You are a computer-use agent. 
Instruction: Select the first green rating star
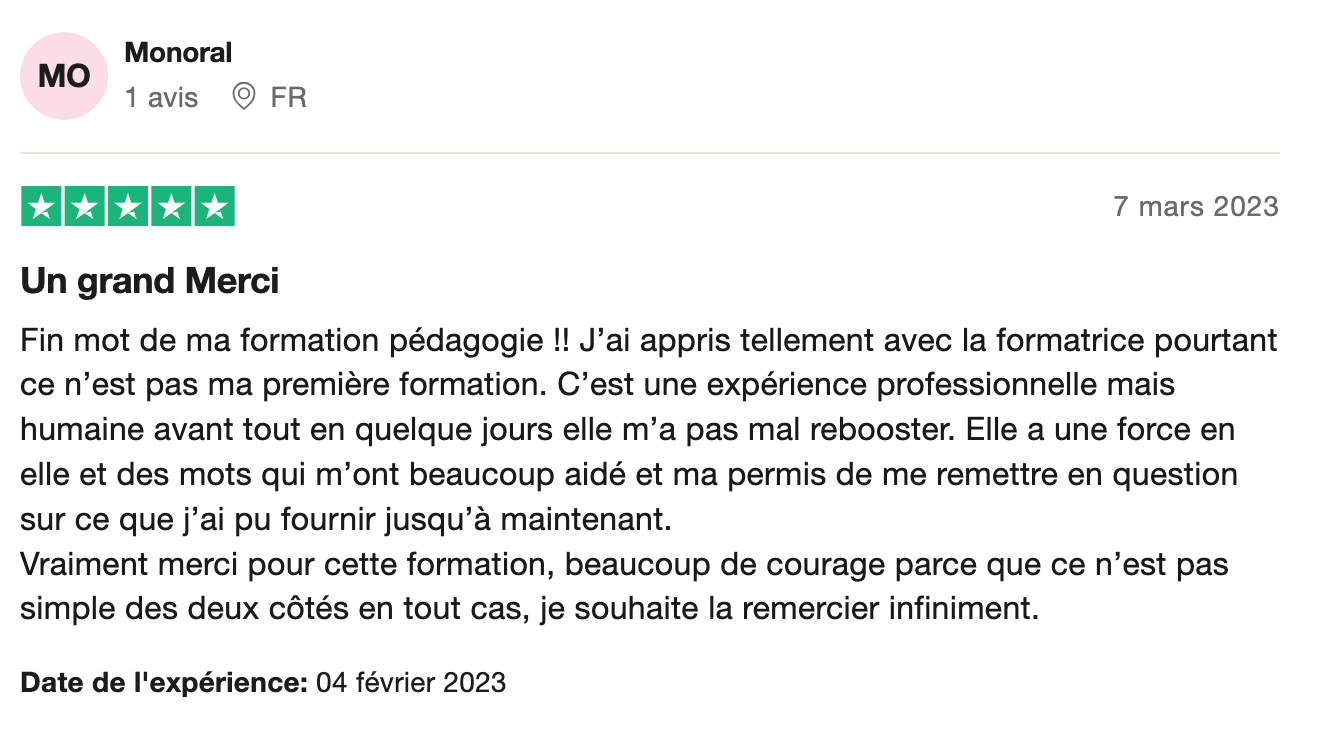(41, 206)
